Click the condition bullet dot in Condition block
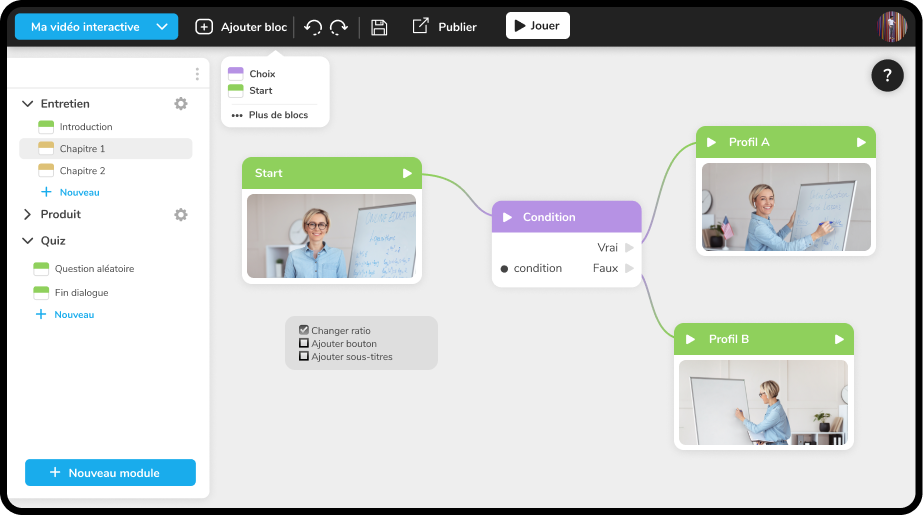Image resolution: width=923 pixels, height=515 pixels. pos(504,269)
